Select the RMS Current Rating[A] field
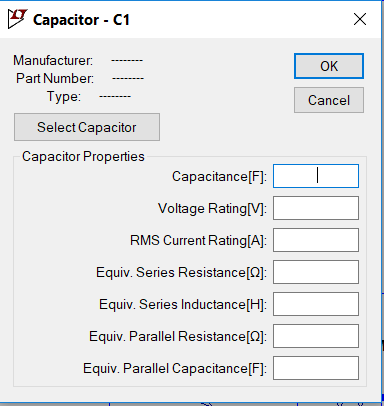 [x=316, y=240]
